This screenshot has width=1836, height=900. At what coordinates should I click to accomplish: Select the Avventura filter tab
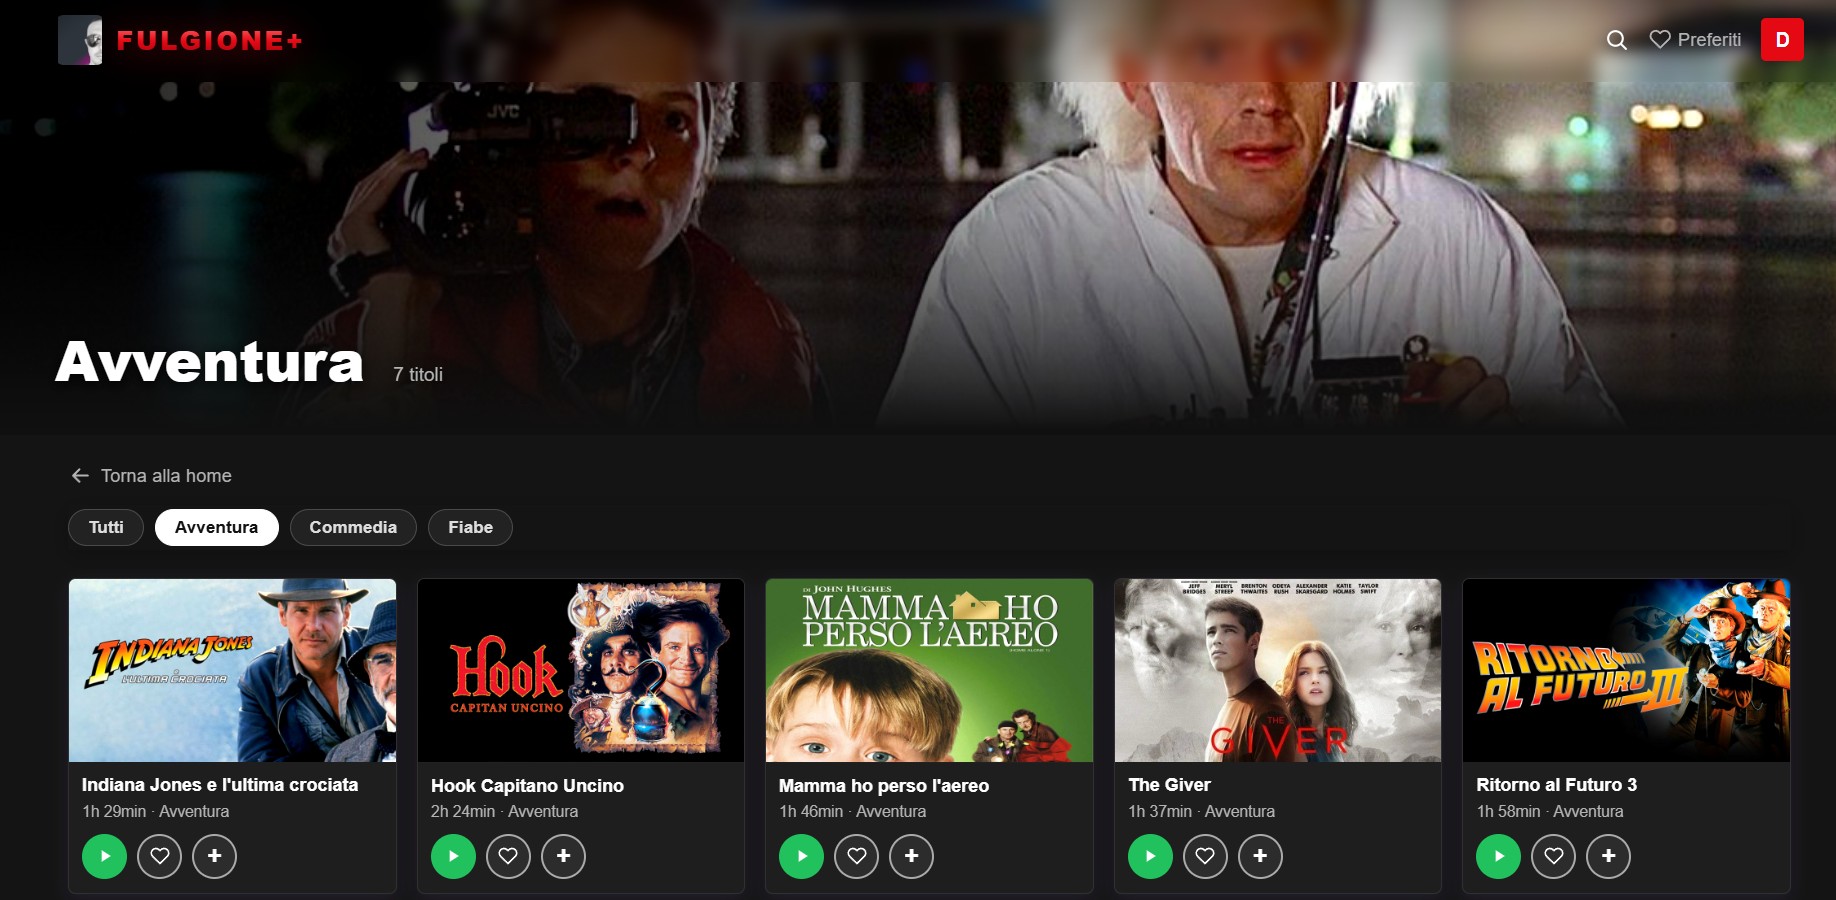(x=216, y=527)
